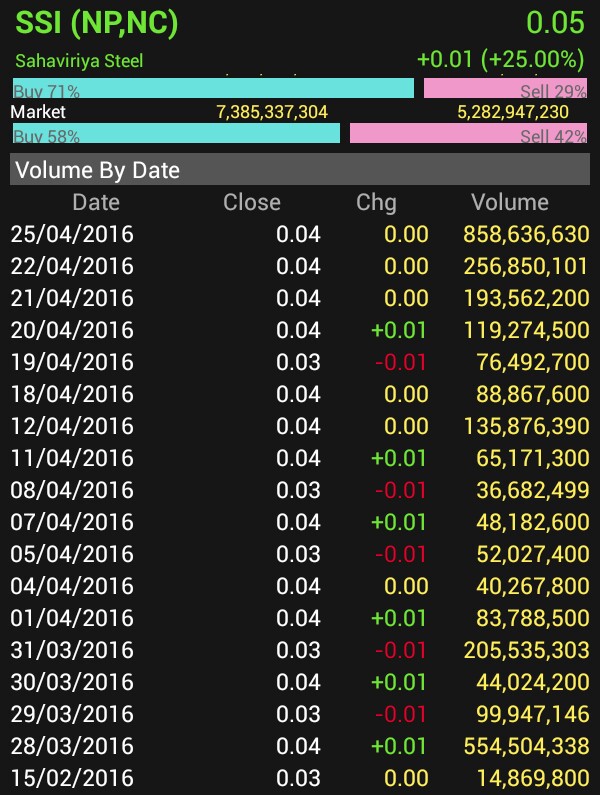Select the 22/04/2016 row date
The image size is (600, 795).
click(x=72, y=266)
